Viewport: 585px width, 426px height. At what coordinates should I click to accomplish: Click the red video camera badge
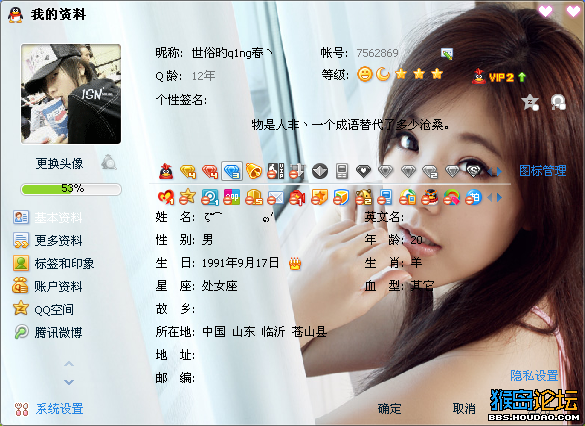(297, 197)
